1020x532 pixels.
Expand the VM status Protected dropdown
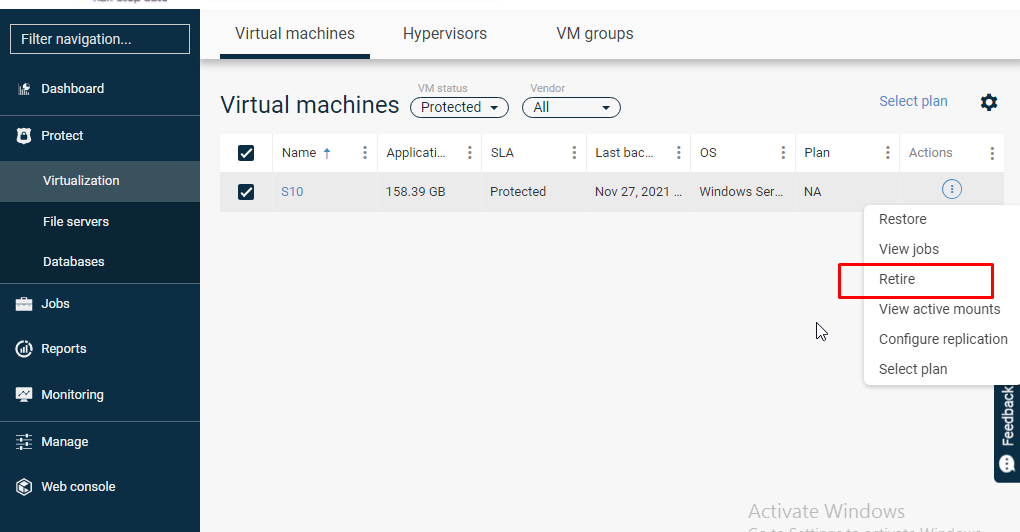[459, 107]
